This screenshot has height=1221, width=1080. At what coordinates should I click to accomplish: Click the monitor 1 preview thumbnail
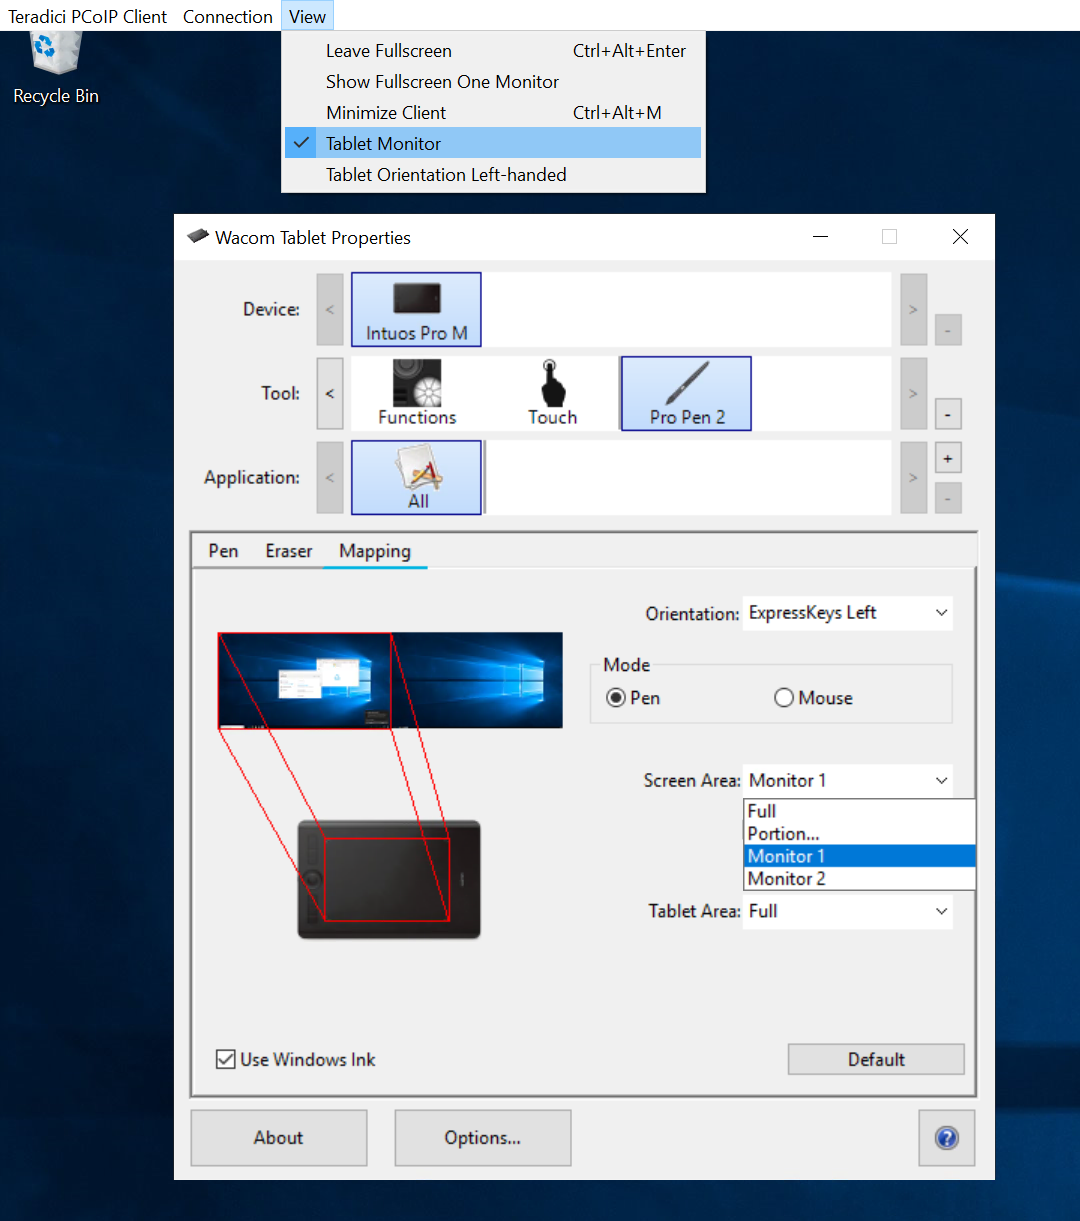tap(305, 680)
